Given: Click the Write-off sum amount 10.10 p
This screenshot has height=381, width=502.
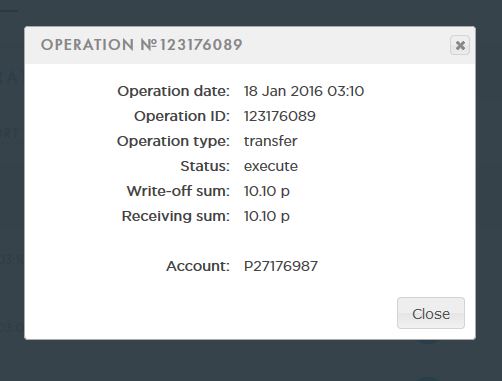Looking at the screenshot, I should (266, 191).
